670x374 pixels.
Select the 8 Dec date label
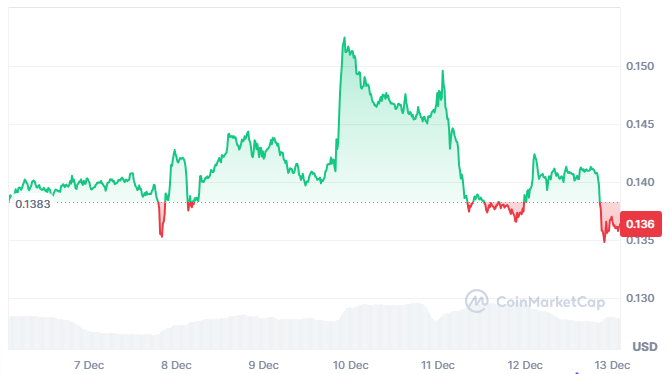coord(176,365)
